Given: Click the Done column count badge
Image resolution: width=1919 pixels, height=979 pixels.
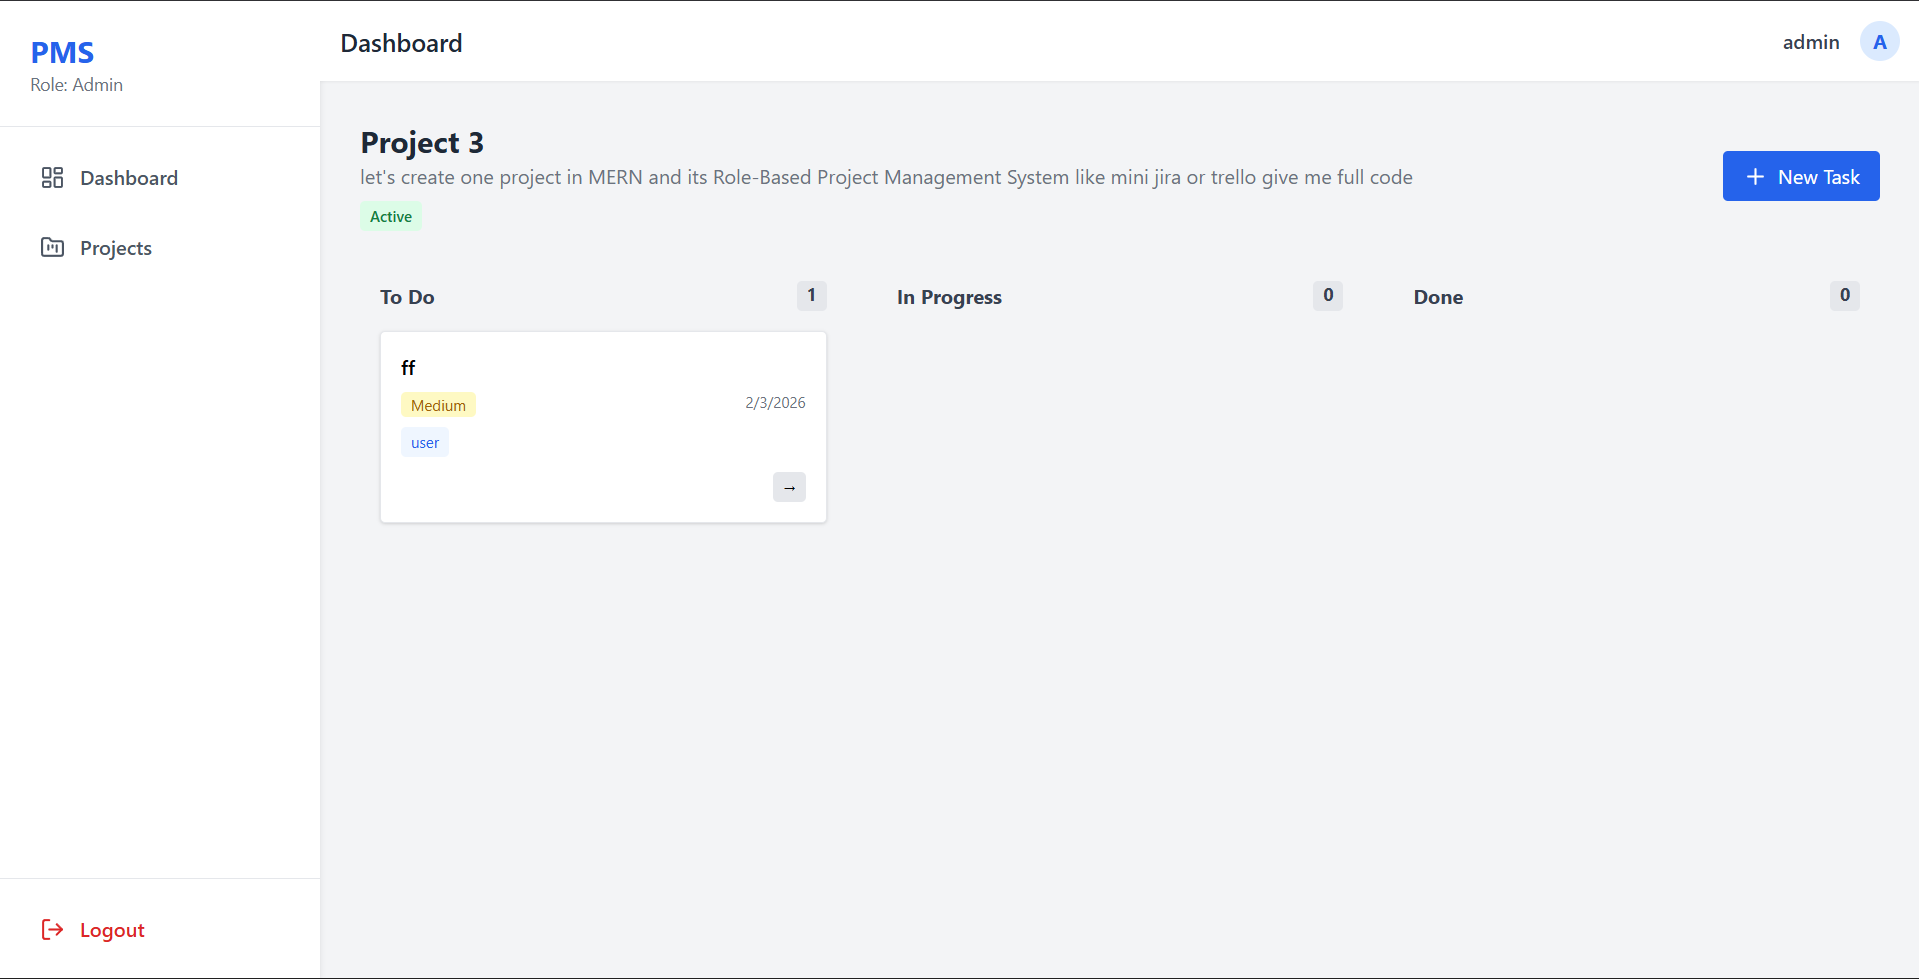Looking at the screenshot, I should pyautogui.click(x=1844, y=295).
